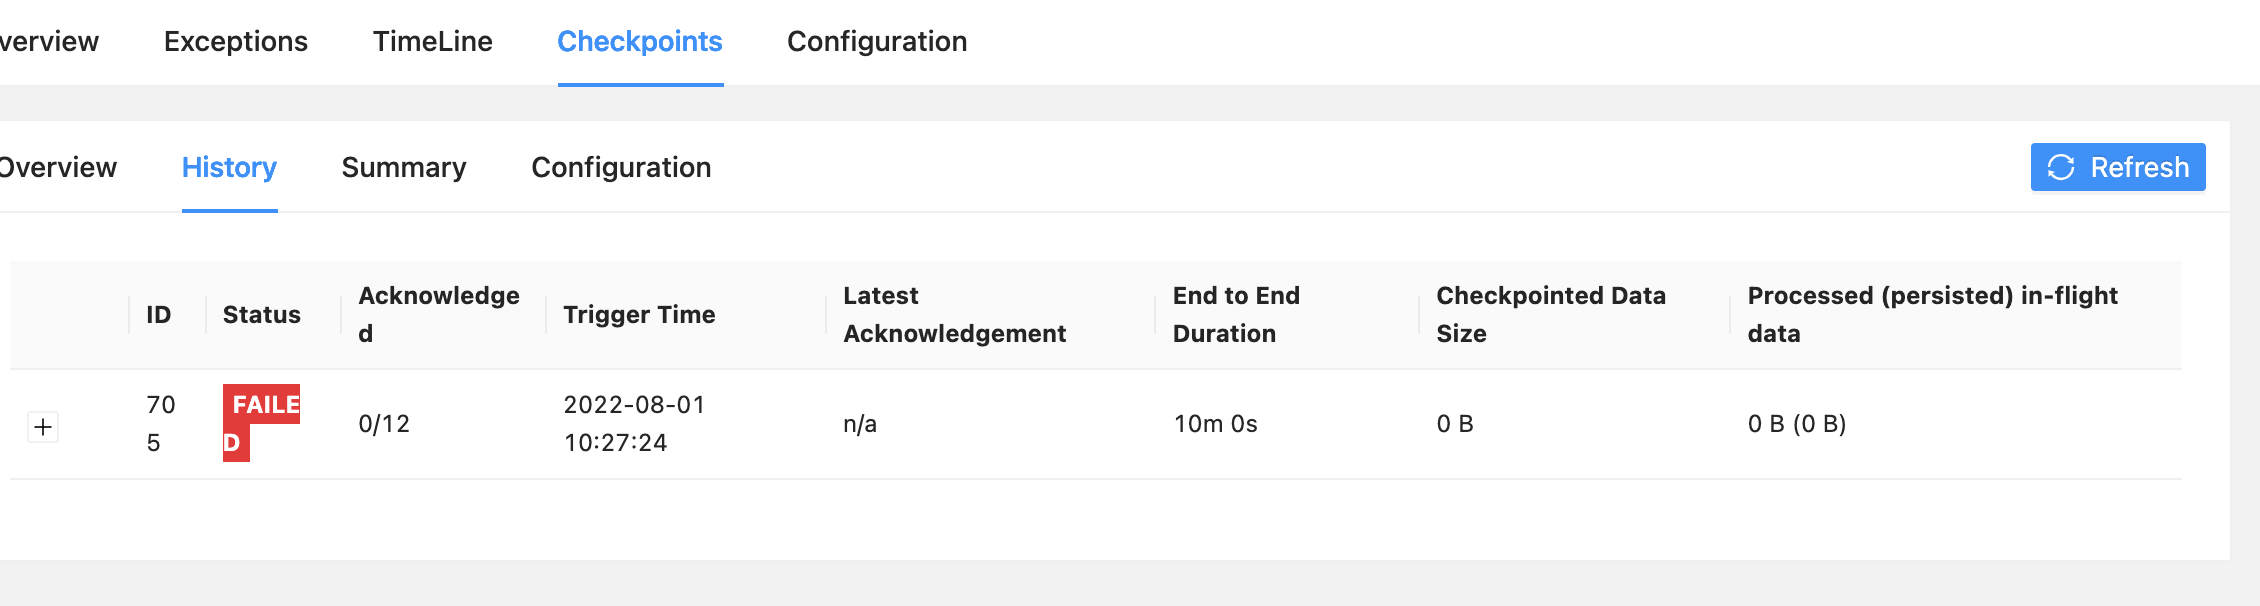The width and height of the screenshot is (2260, 606).
Task: Click the ID column header
Action: (x=159, y=315)
